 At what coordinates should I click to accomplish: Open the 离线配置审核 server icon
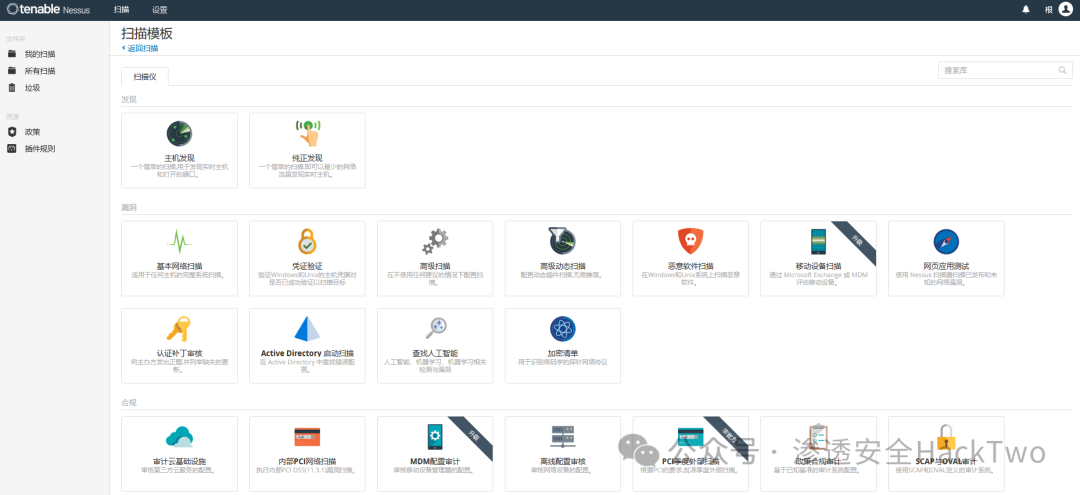point(563,437)
